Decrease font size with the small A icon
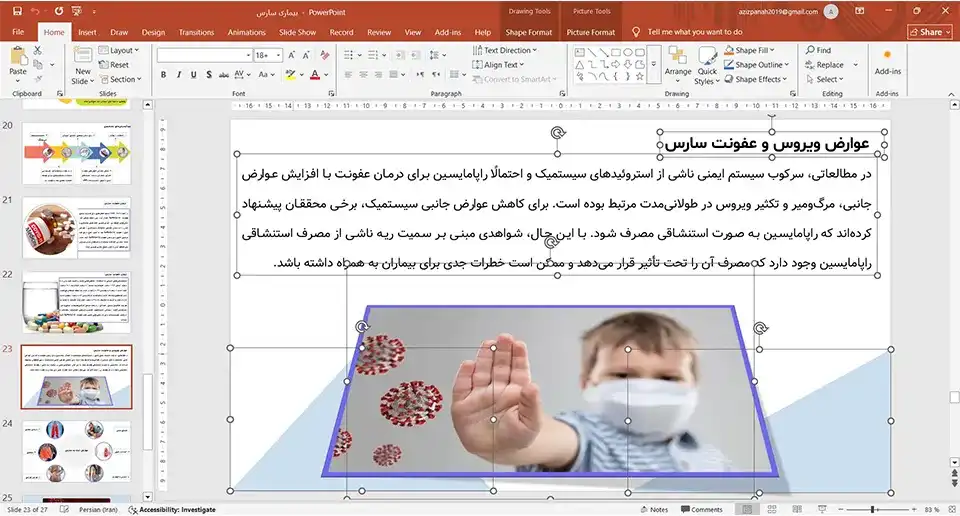This screenshot has width=960, height=516. [306, 55]
